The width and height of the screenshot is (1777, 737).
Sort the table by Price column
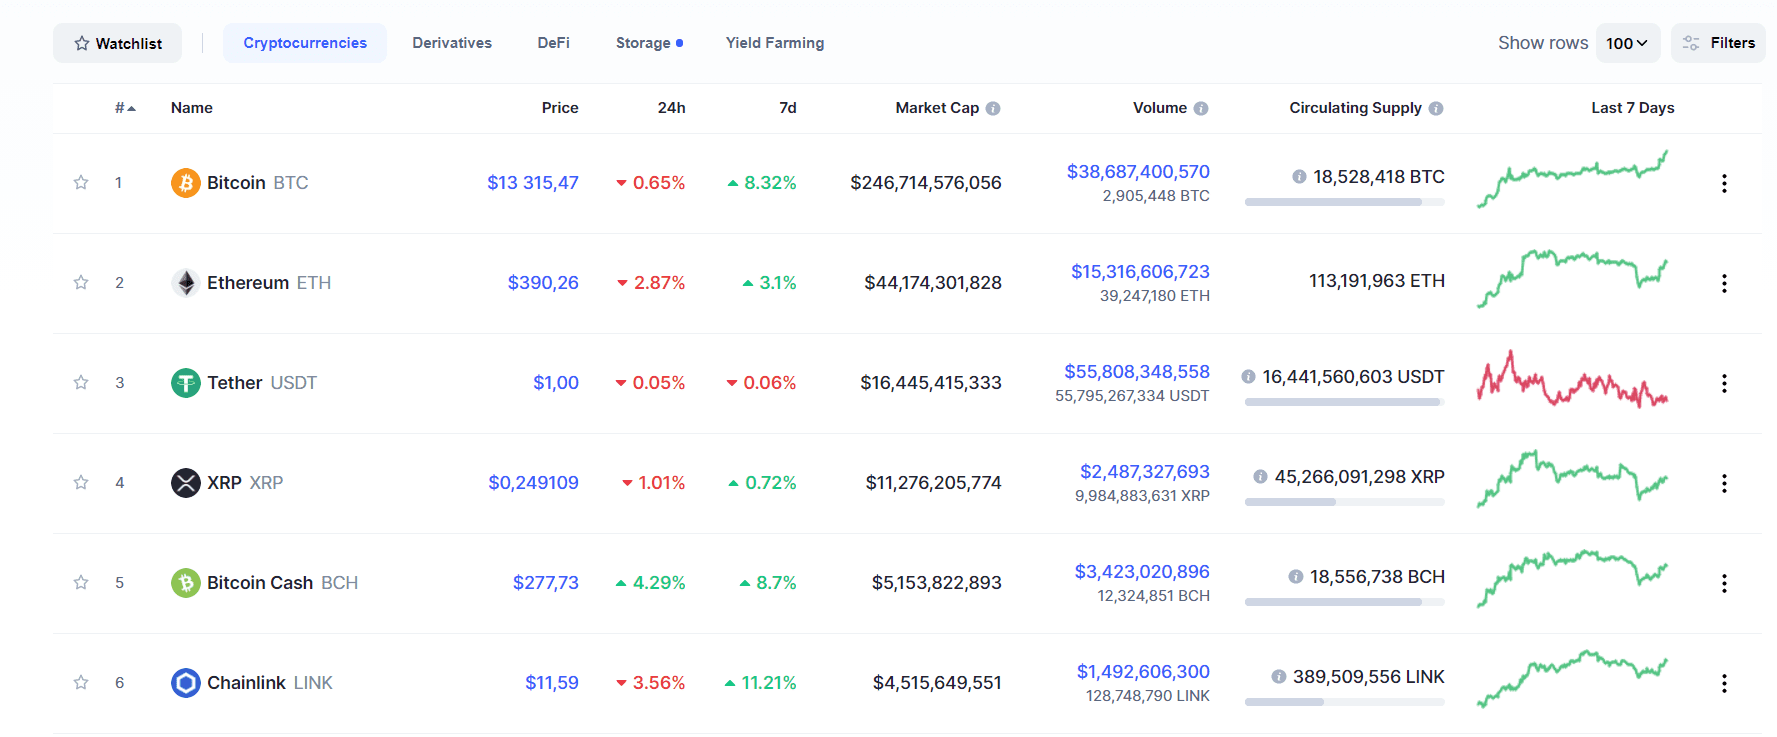pyautogui.click(x=560, y=108)
